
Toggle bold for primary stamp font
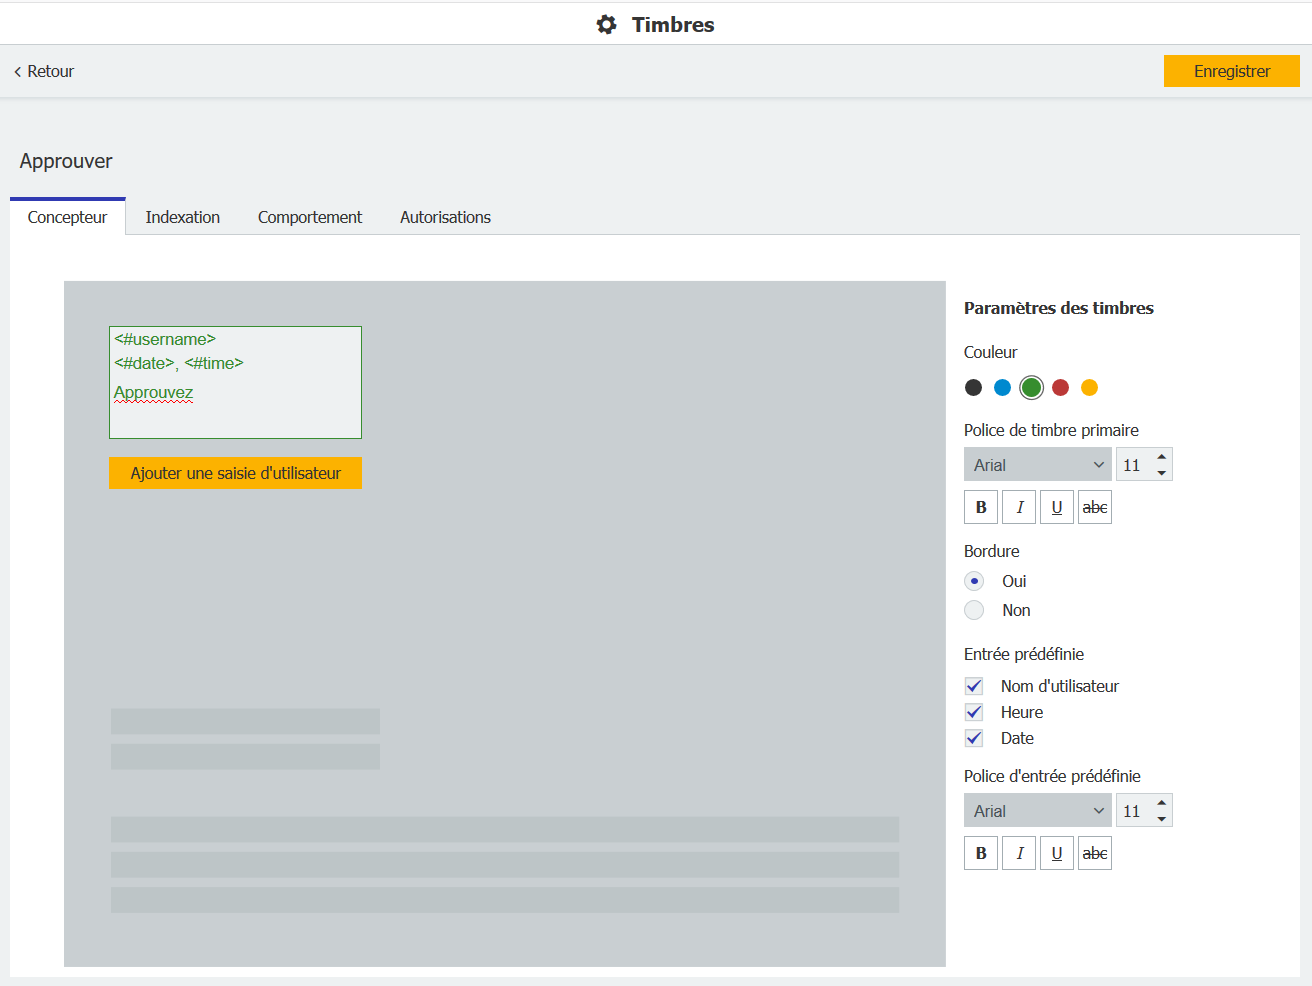[980, 507]
